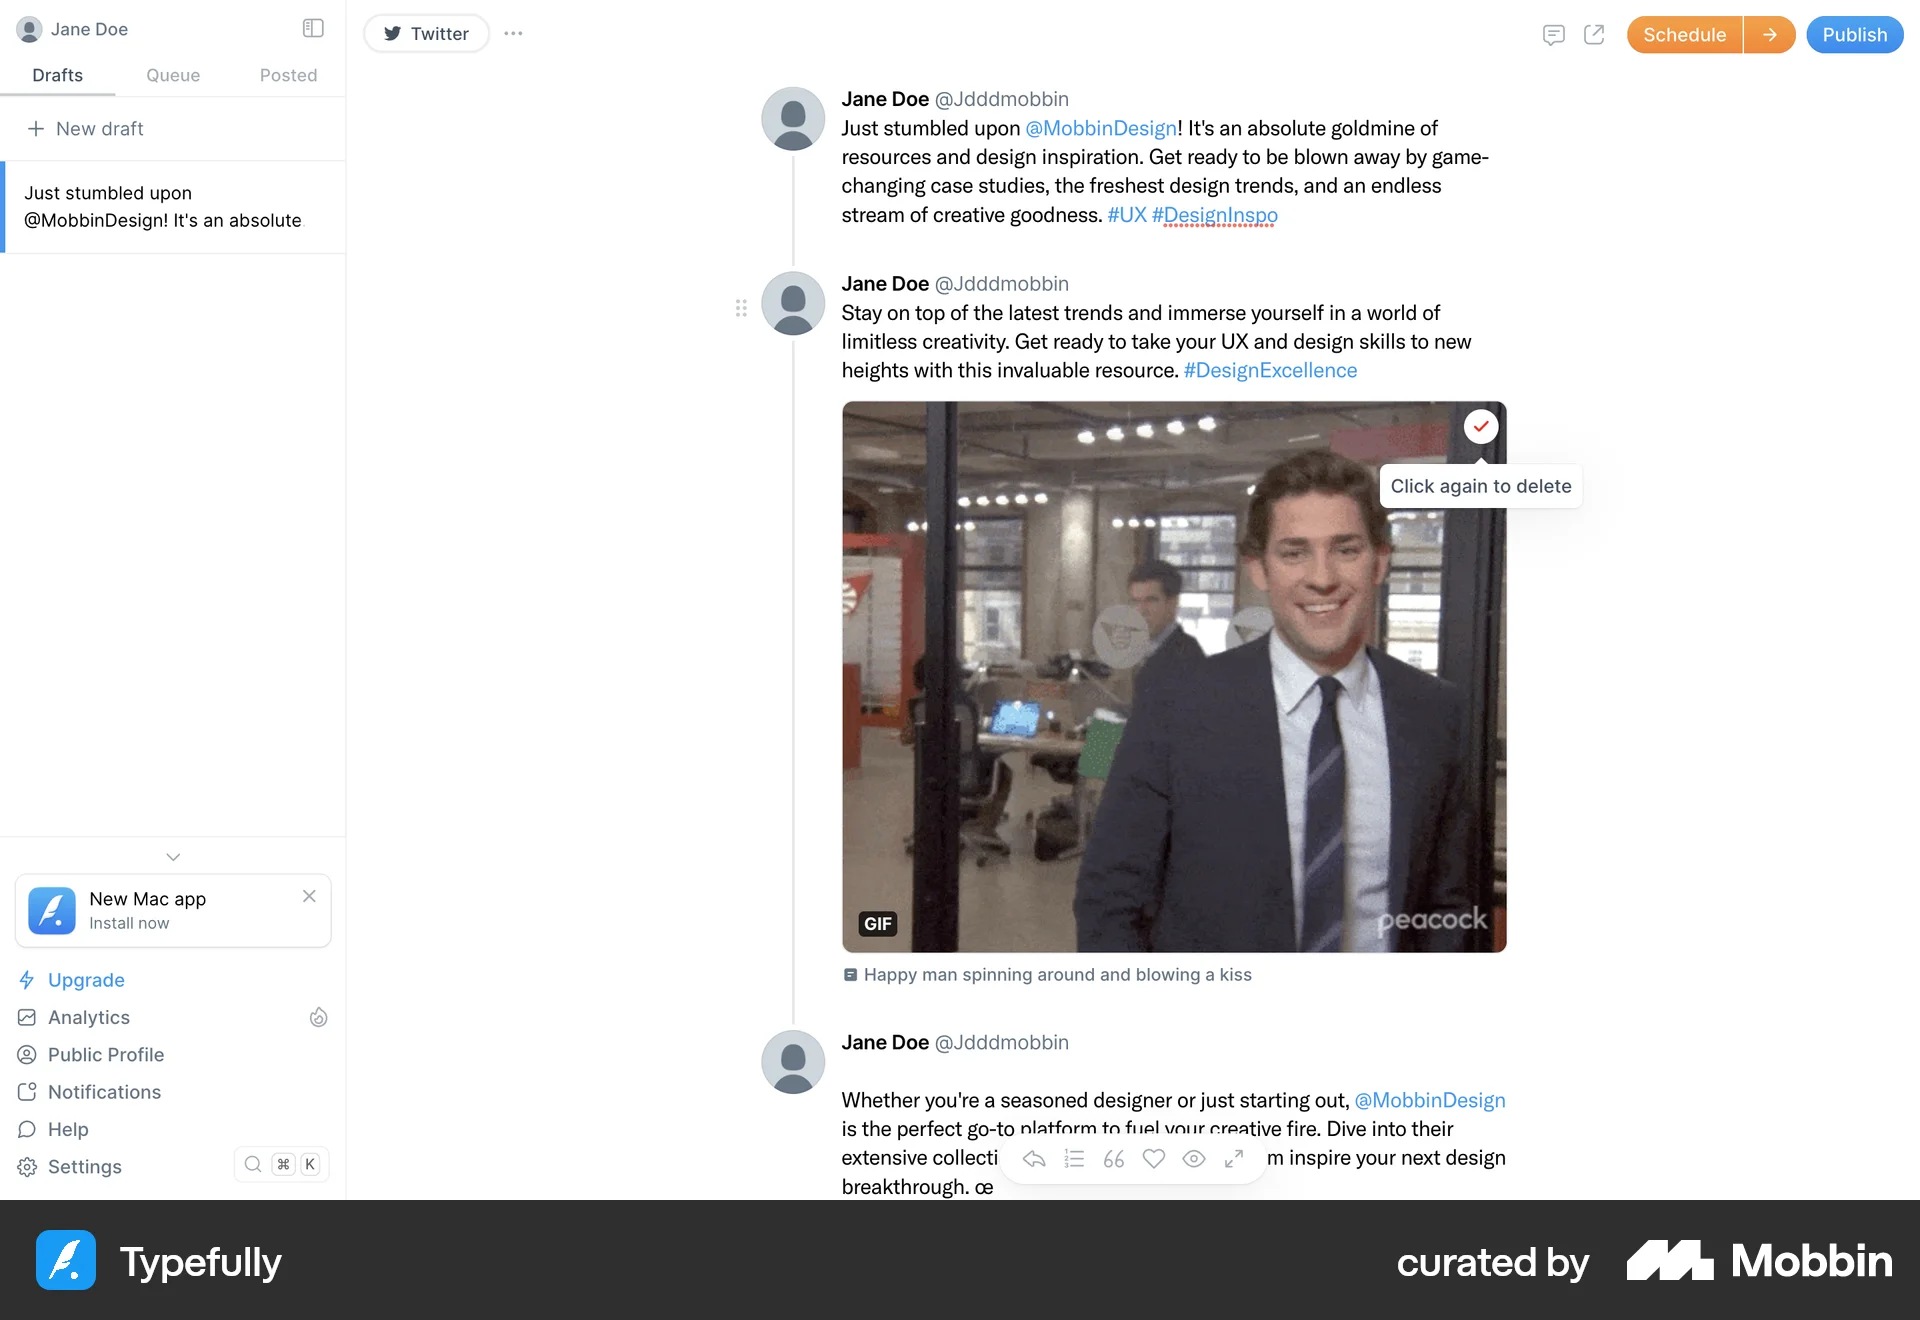Switch to the Posted tab

point(288,75)
